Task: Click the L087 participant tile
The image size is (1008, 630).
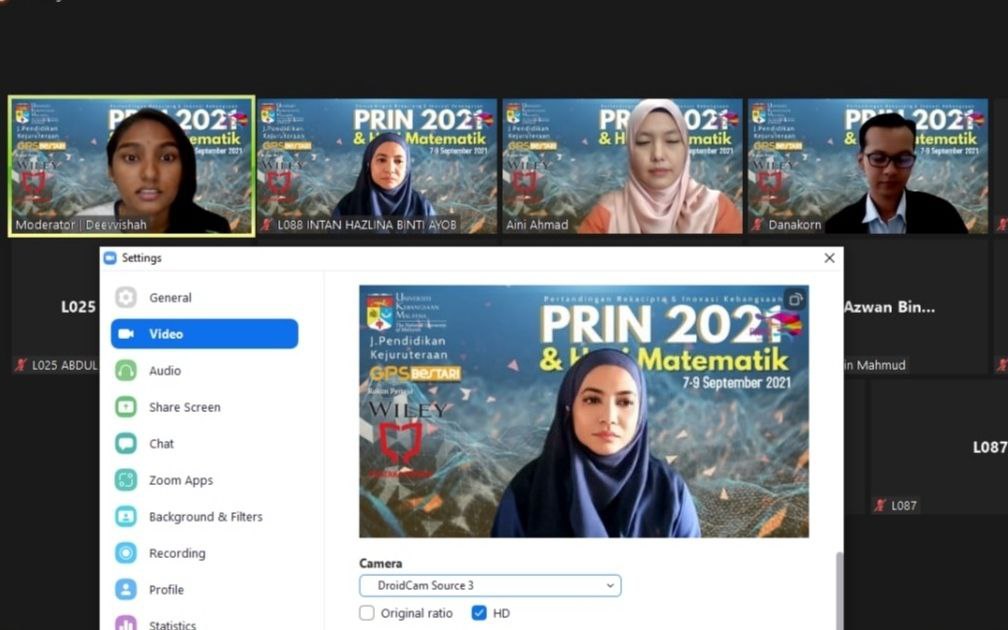Action: click(939, 447)
